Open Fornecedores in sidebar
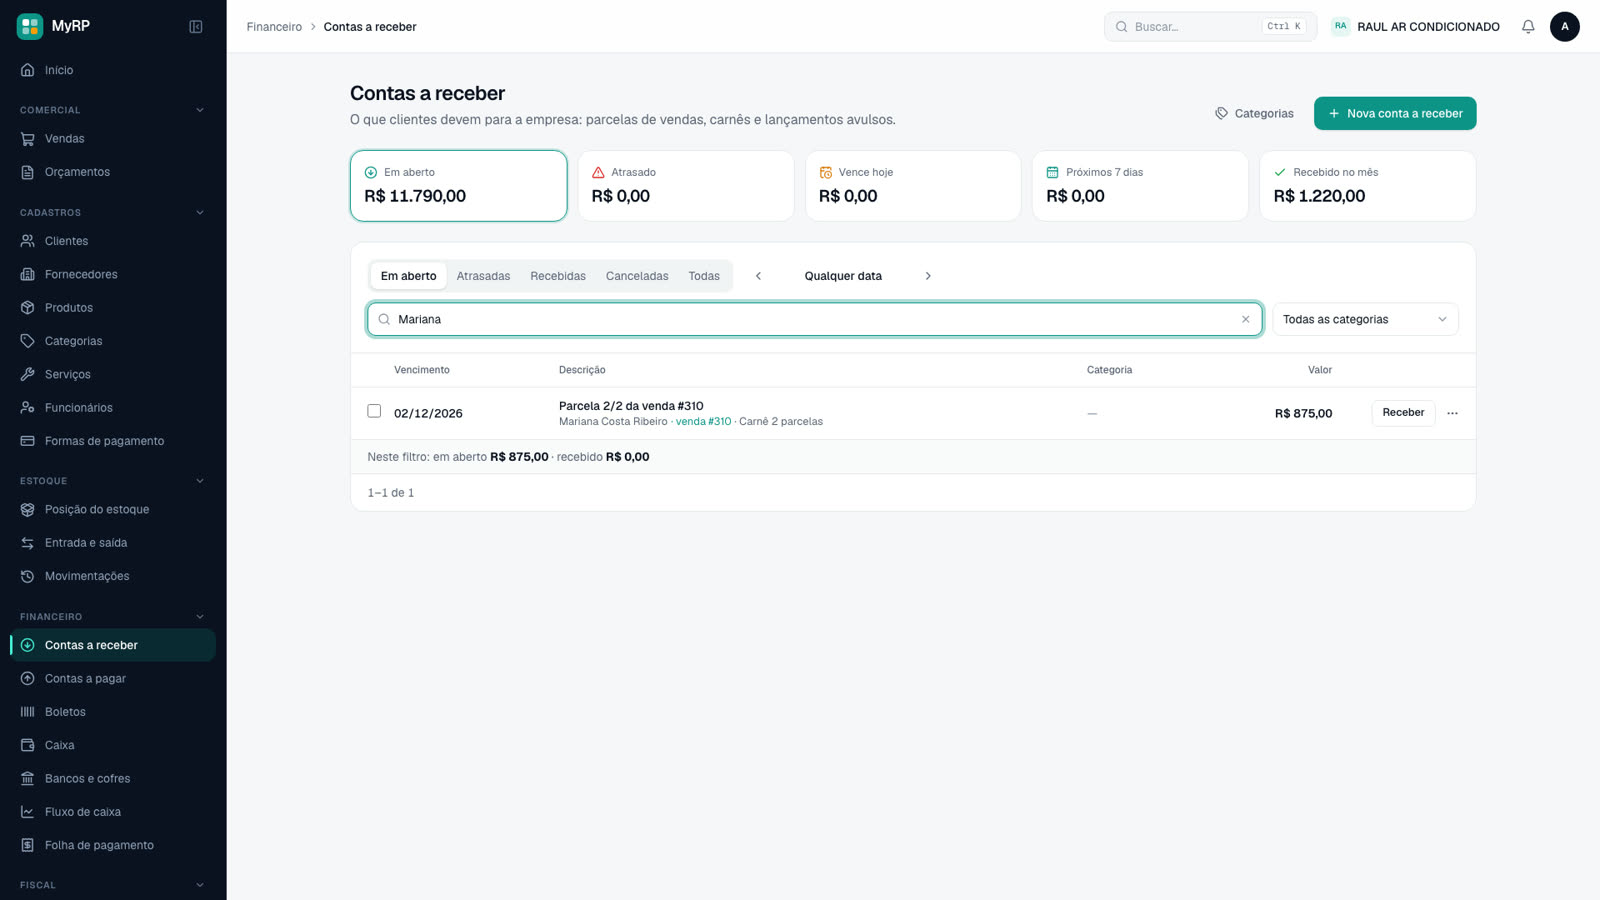Image resolution: width=1600 pixels, height=900 pixels. [113, 274]
